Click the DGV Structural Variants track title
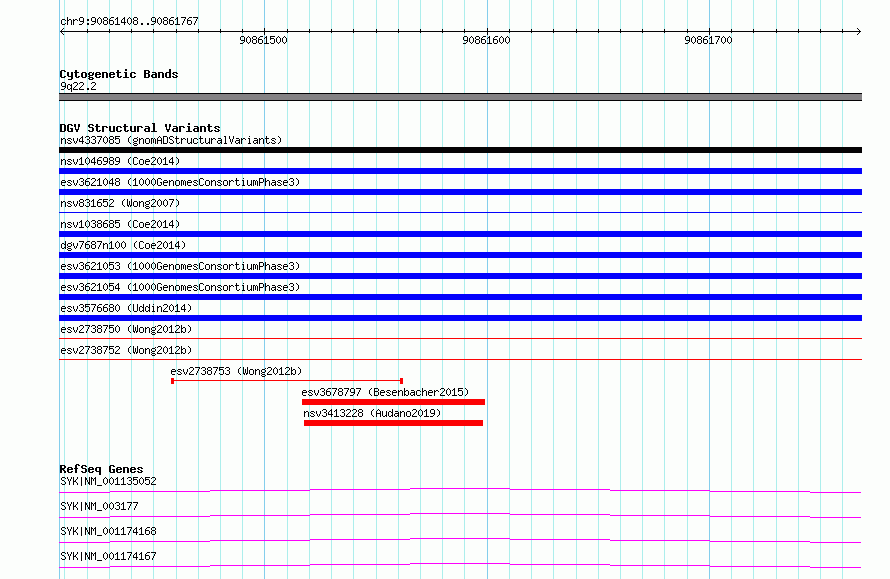Screen dimensions: 890x579 click(140, 128)
